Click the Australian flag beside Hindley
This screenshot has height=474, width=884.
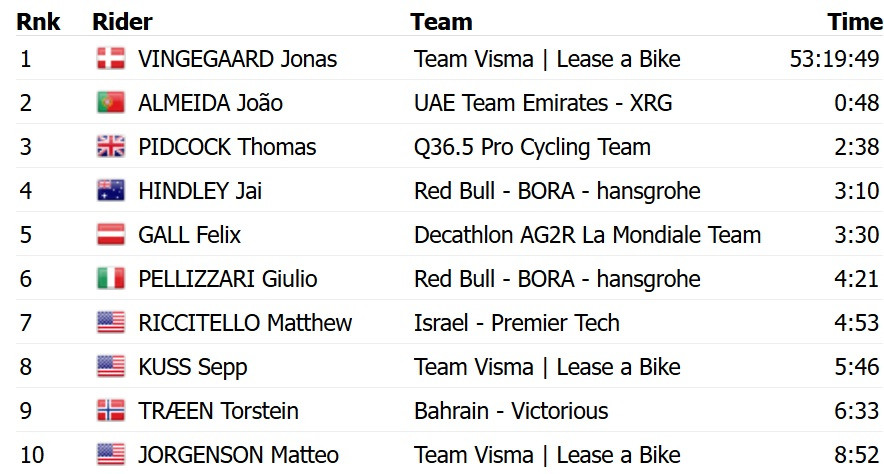click(x=110, y=191)
